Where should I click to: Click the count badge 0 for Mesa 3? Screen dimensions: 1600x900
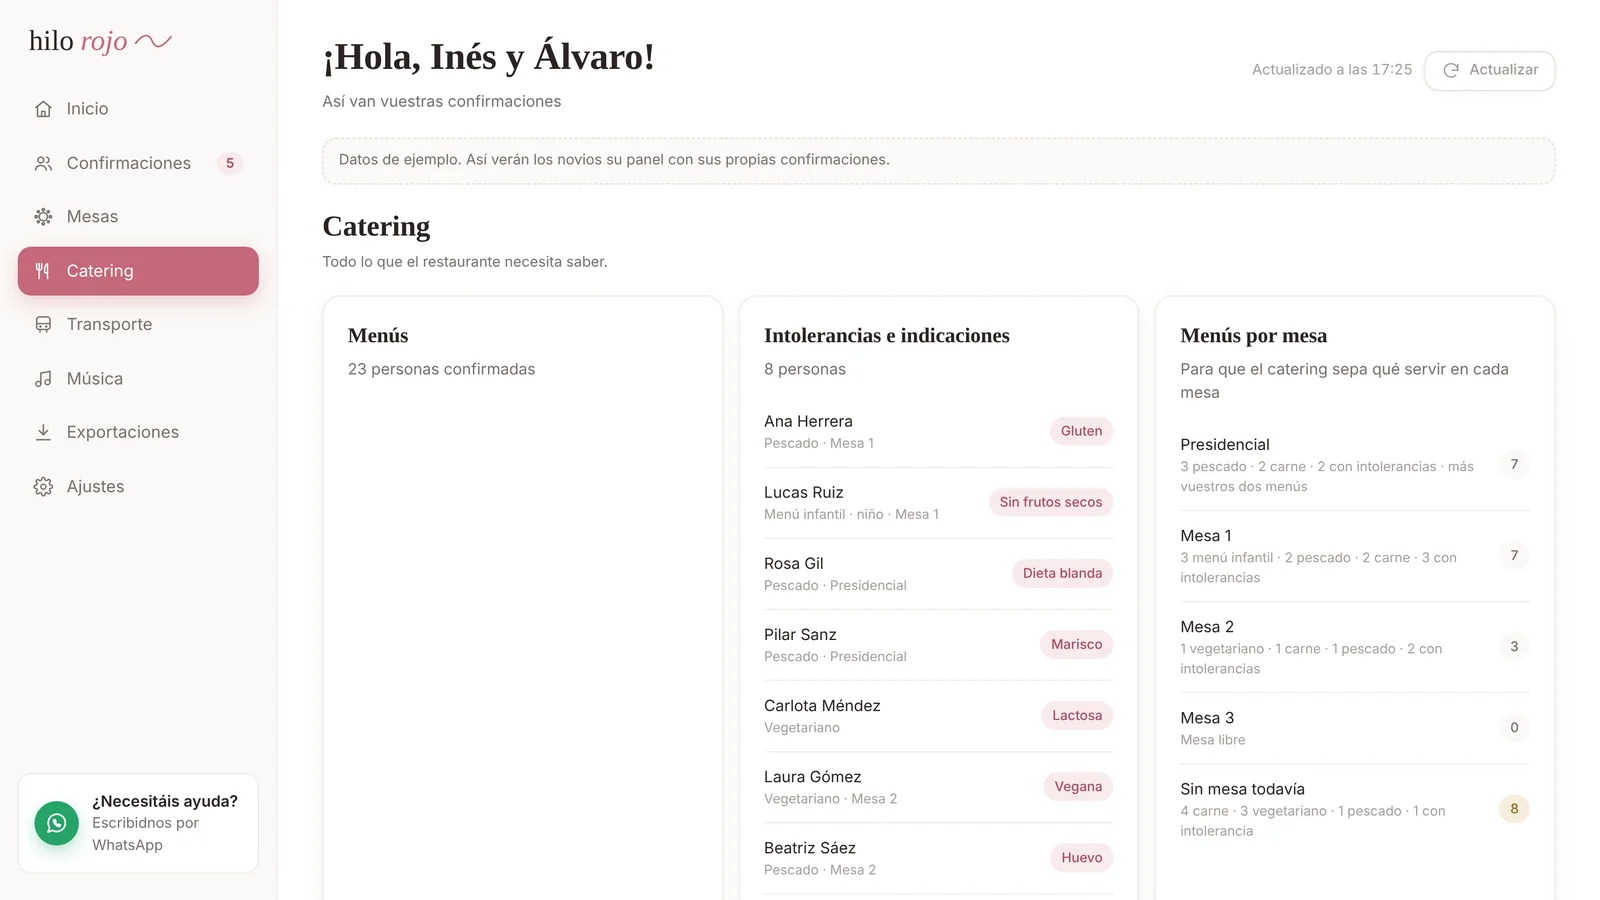1514,727
